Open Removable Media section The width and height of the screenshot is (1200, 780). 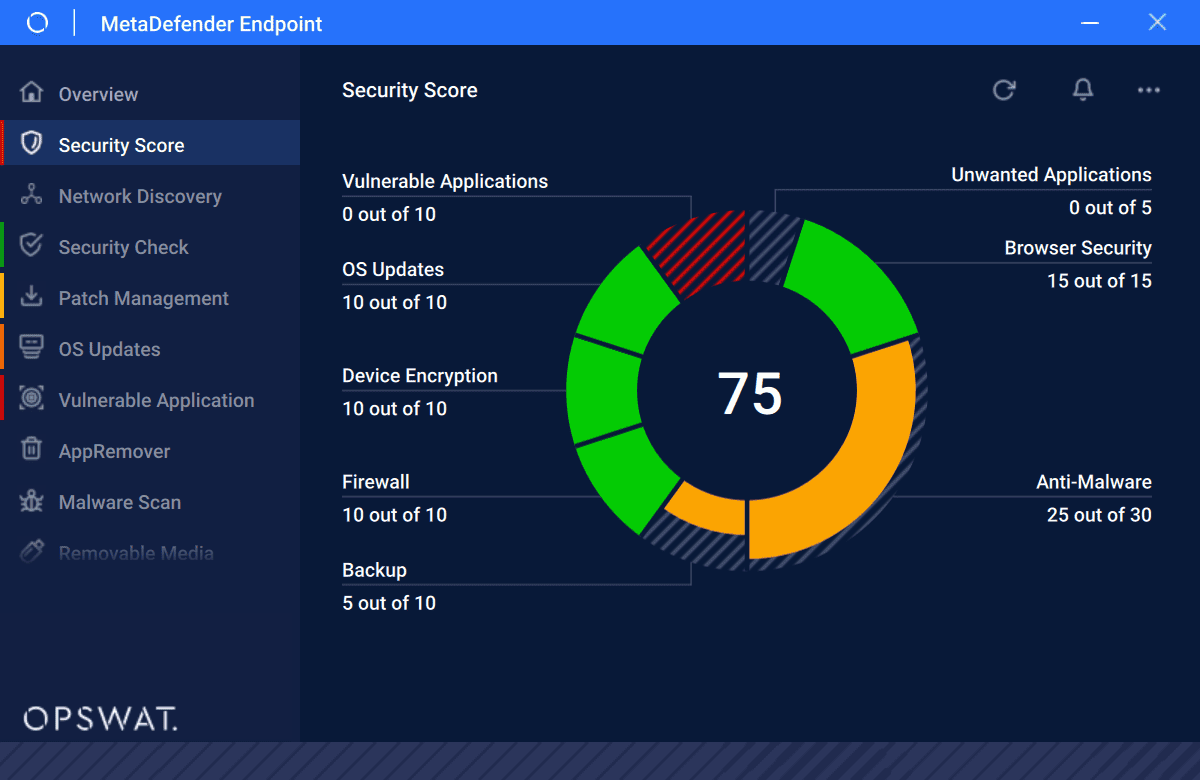click(x=150, y=553)
